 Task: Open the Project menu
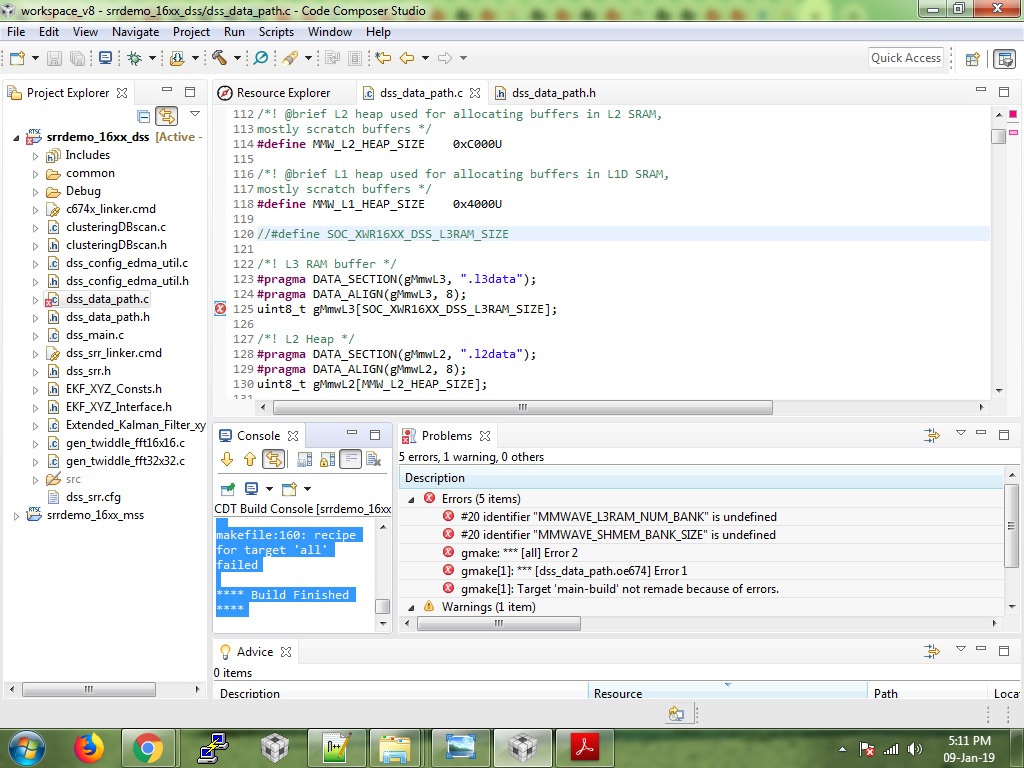(x=191, y=32)
